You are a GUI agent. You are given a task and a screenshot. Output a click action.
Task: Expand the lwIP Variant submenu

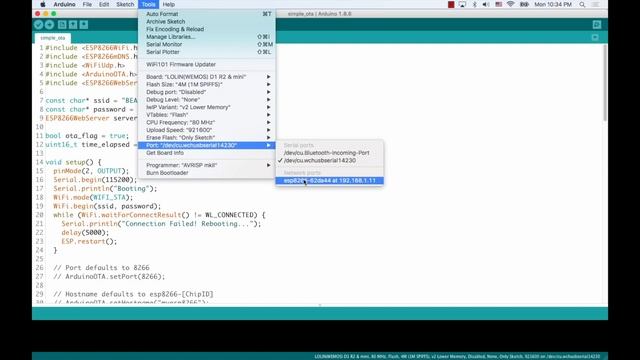click(x=207, y=107)
